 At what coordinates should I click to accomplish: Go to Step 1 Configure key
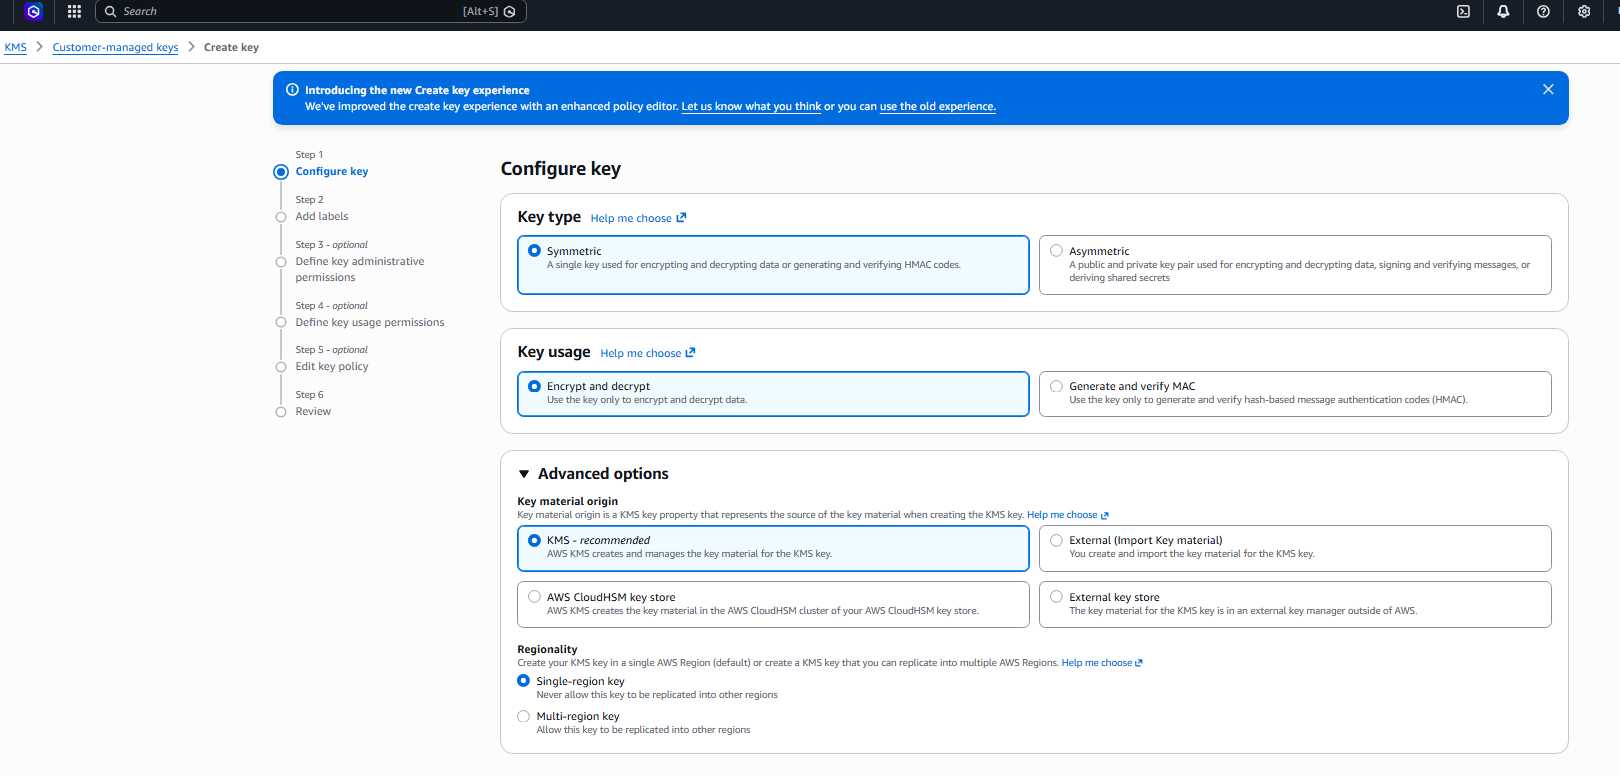point(331,172)
